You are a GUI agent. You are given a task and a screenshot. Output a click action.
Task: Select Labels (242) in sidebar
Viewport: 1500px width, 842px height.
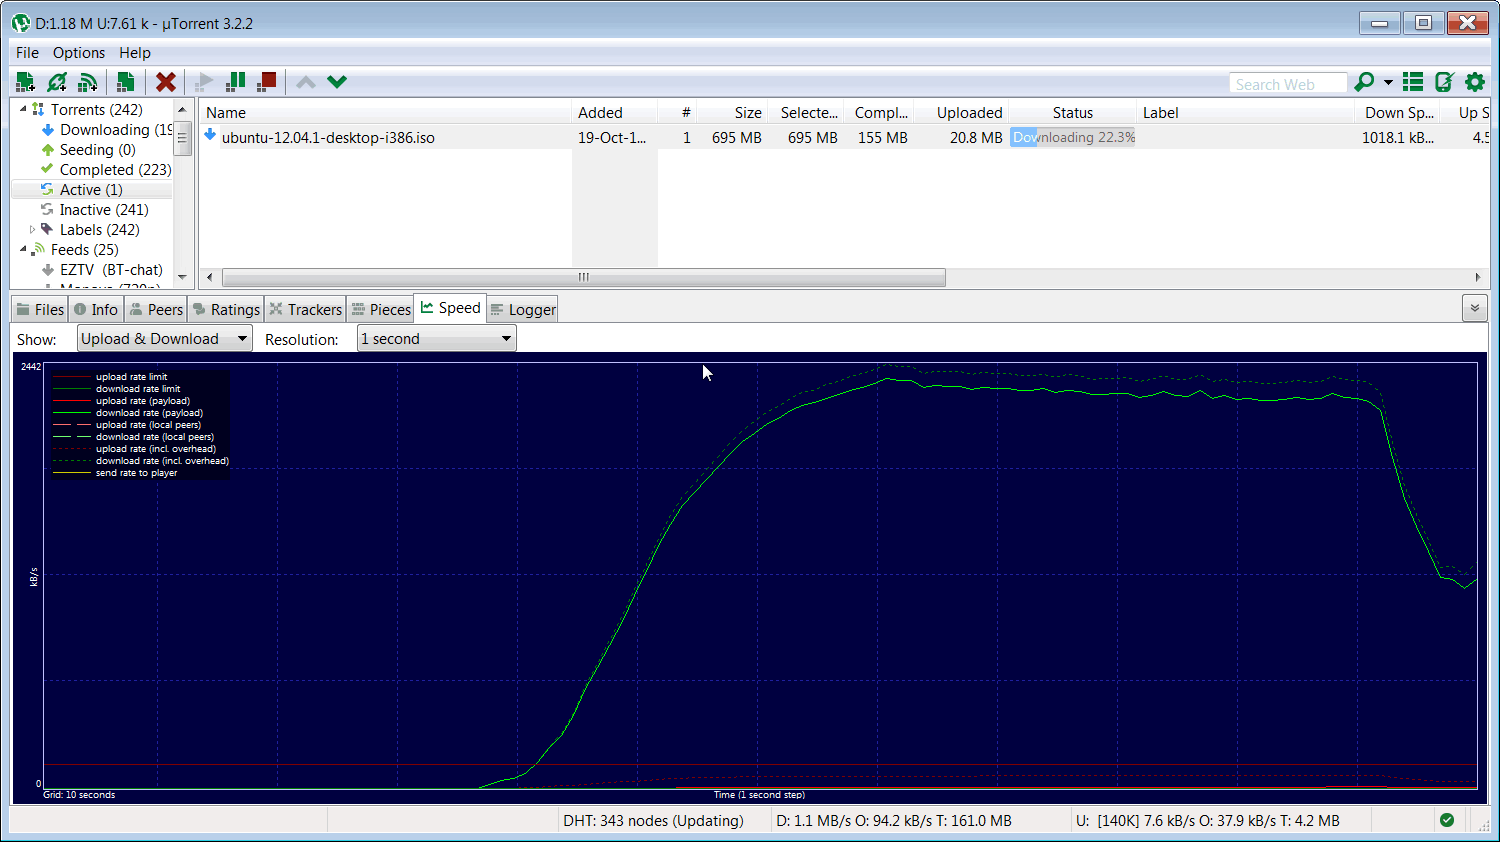99,230
